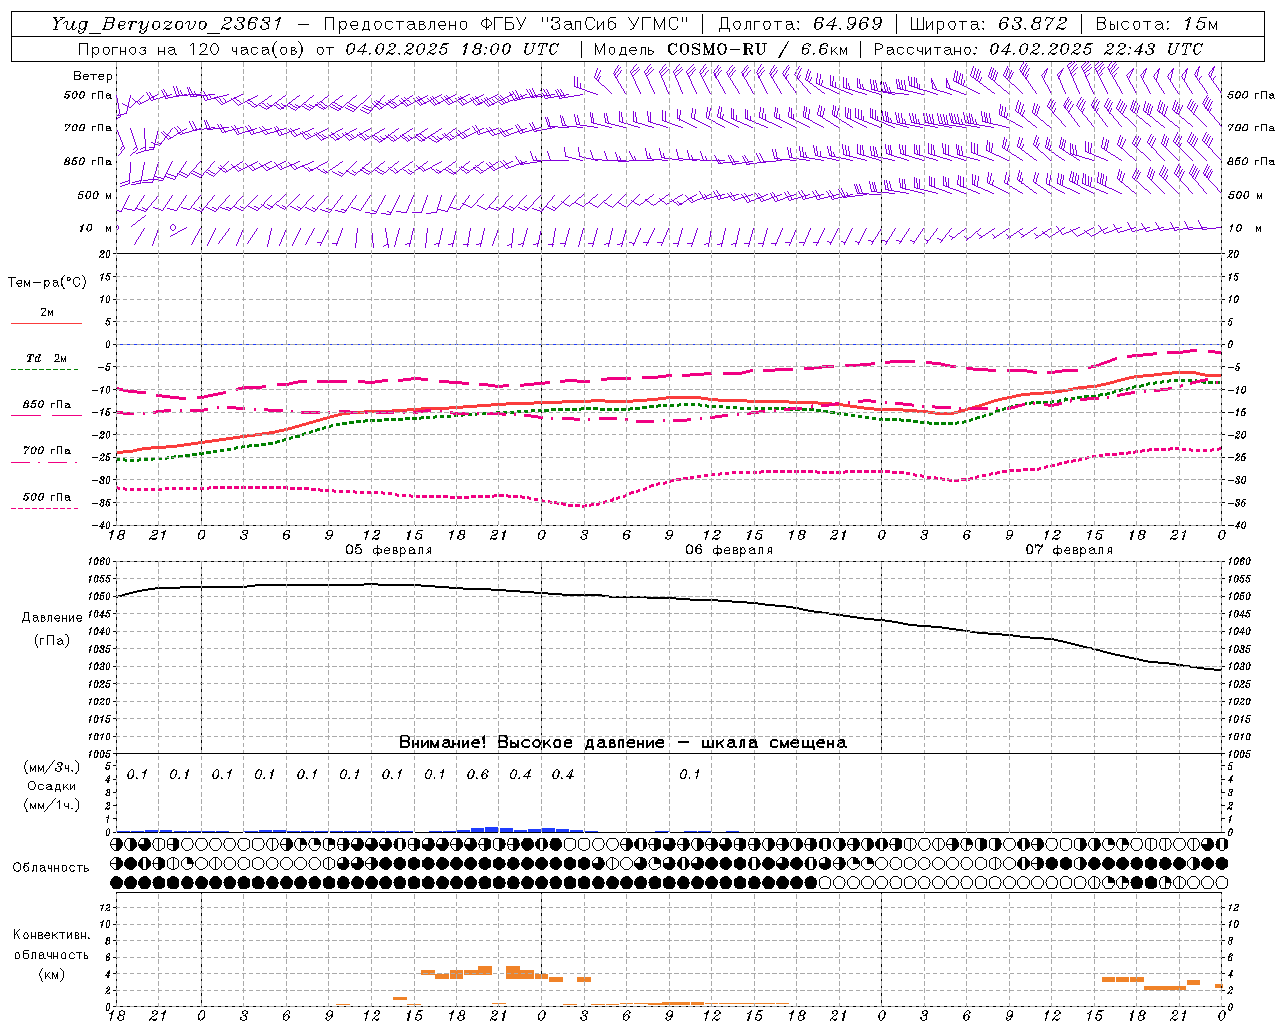This screenshot has height=1024, width=1280.
Task: Click the model label COSMO-RU / 6.6км
Action: coord(757,48)
